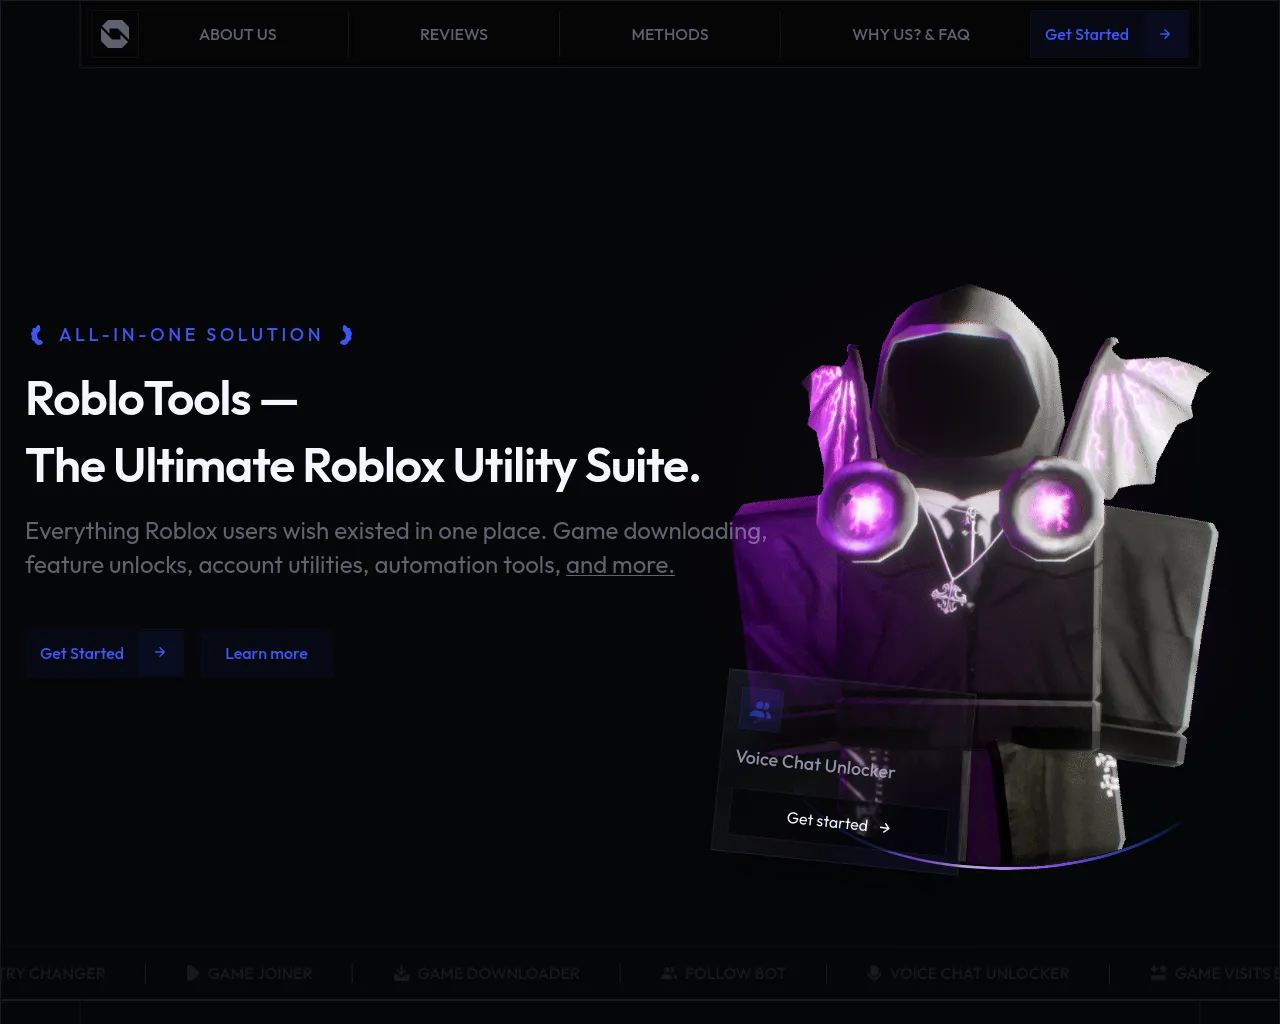This screenshot has height=1024, width=1280.
Task: Click the "ALL-IN-ONE SOLUTION" tagline text
Action: [191, 335]
